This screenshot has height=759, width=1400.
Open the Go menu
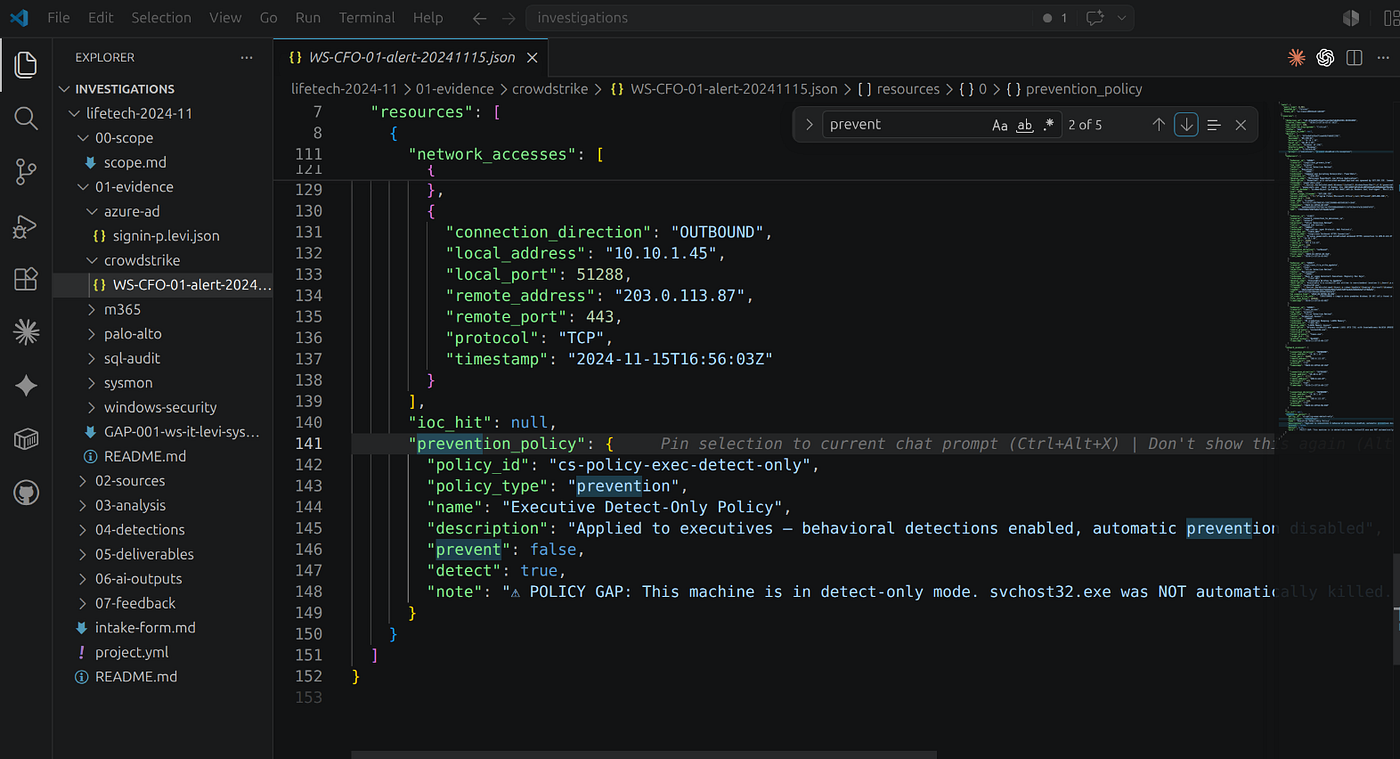pyautogui.click(x=268, y=18)
